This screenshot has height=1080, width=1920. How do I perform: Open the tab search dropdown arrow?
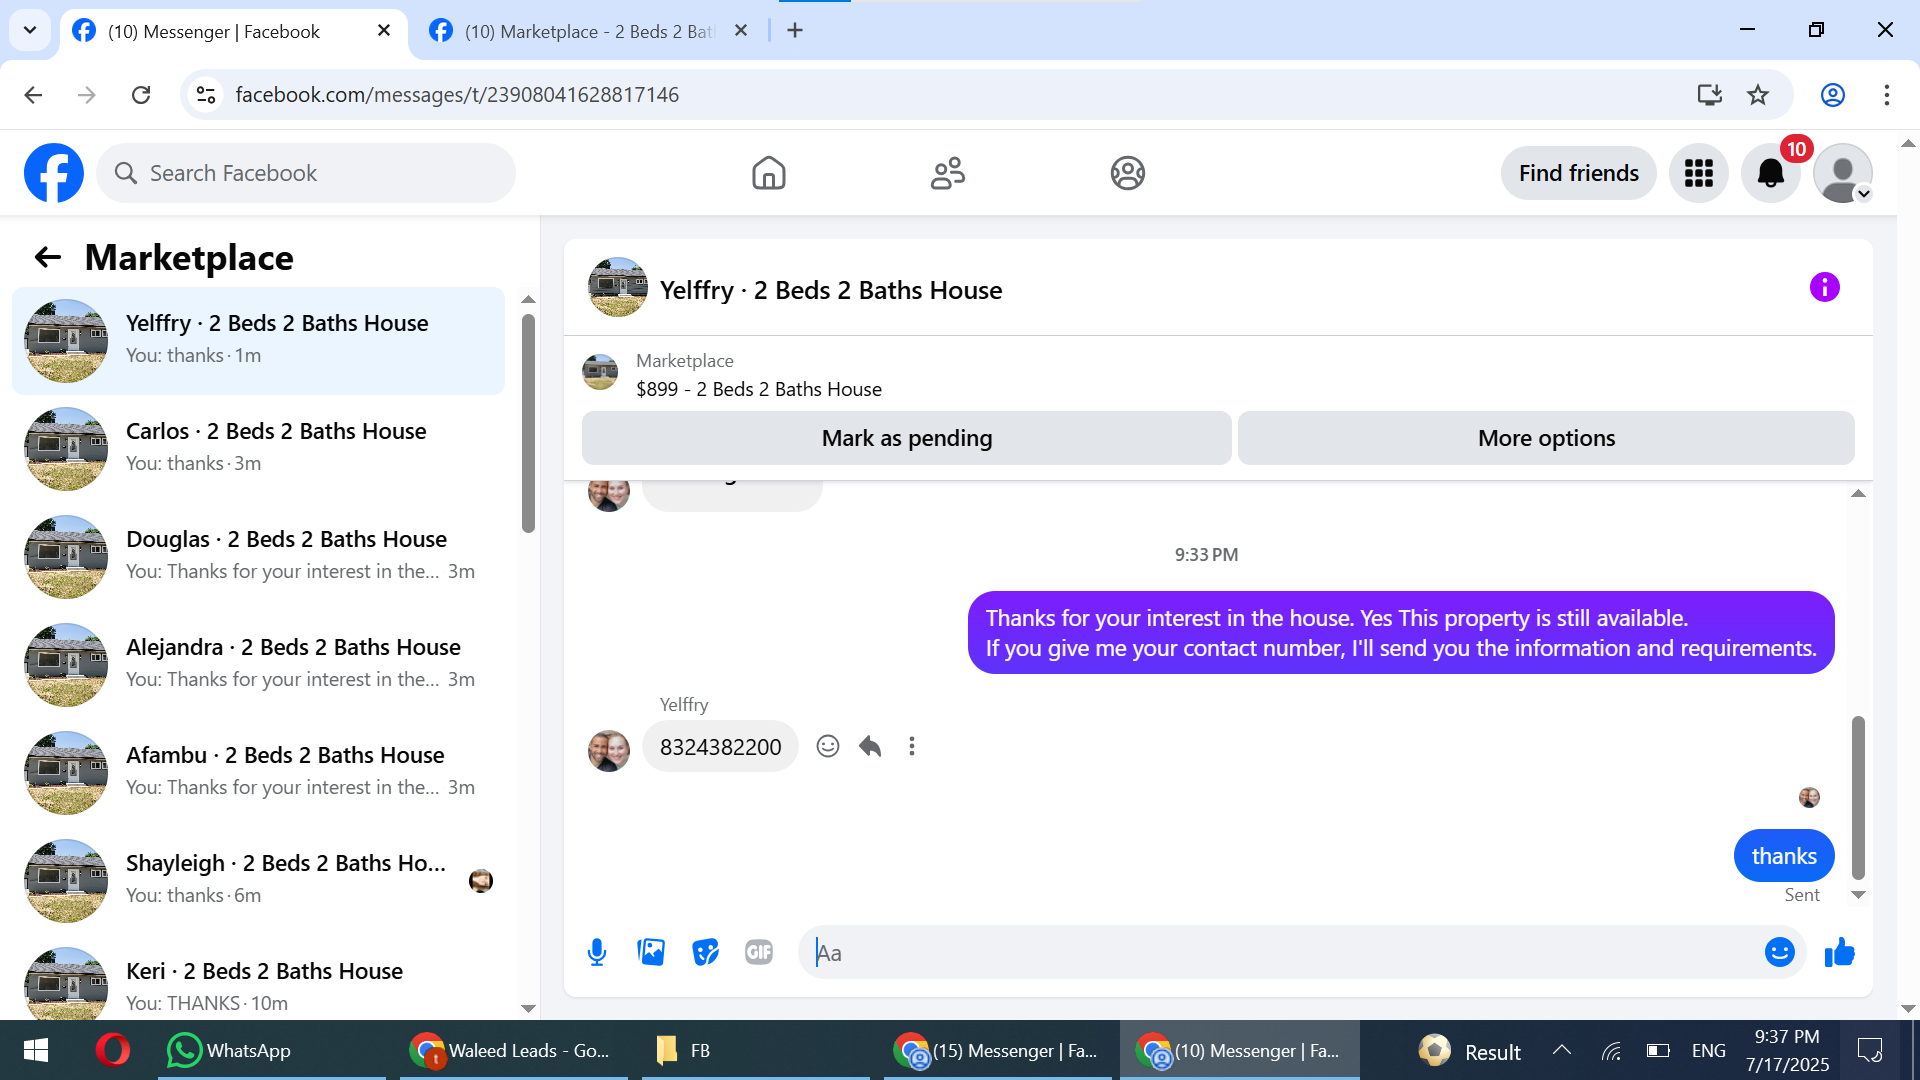(x=30, y=30)
